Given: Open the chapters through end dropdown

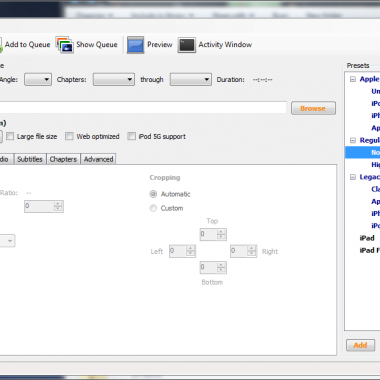Looking at the screenshot, I should tap(191, 80).
